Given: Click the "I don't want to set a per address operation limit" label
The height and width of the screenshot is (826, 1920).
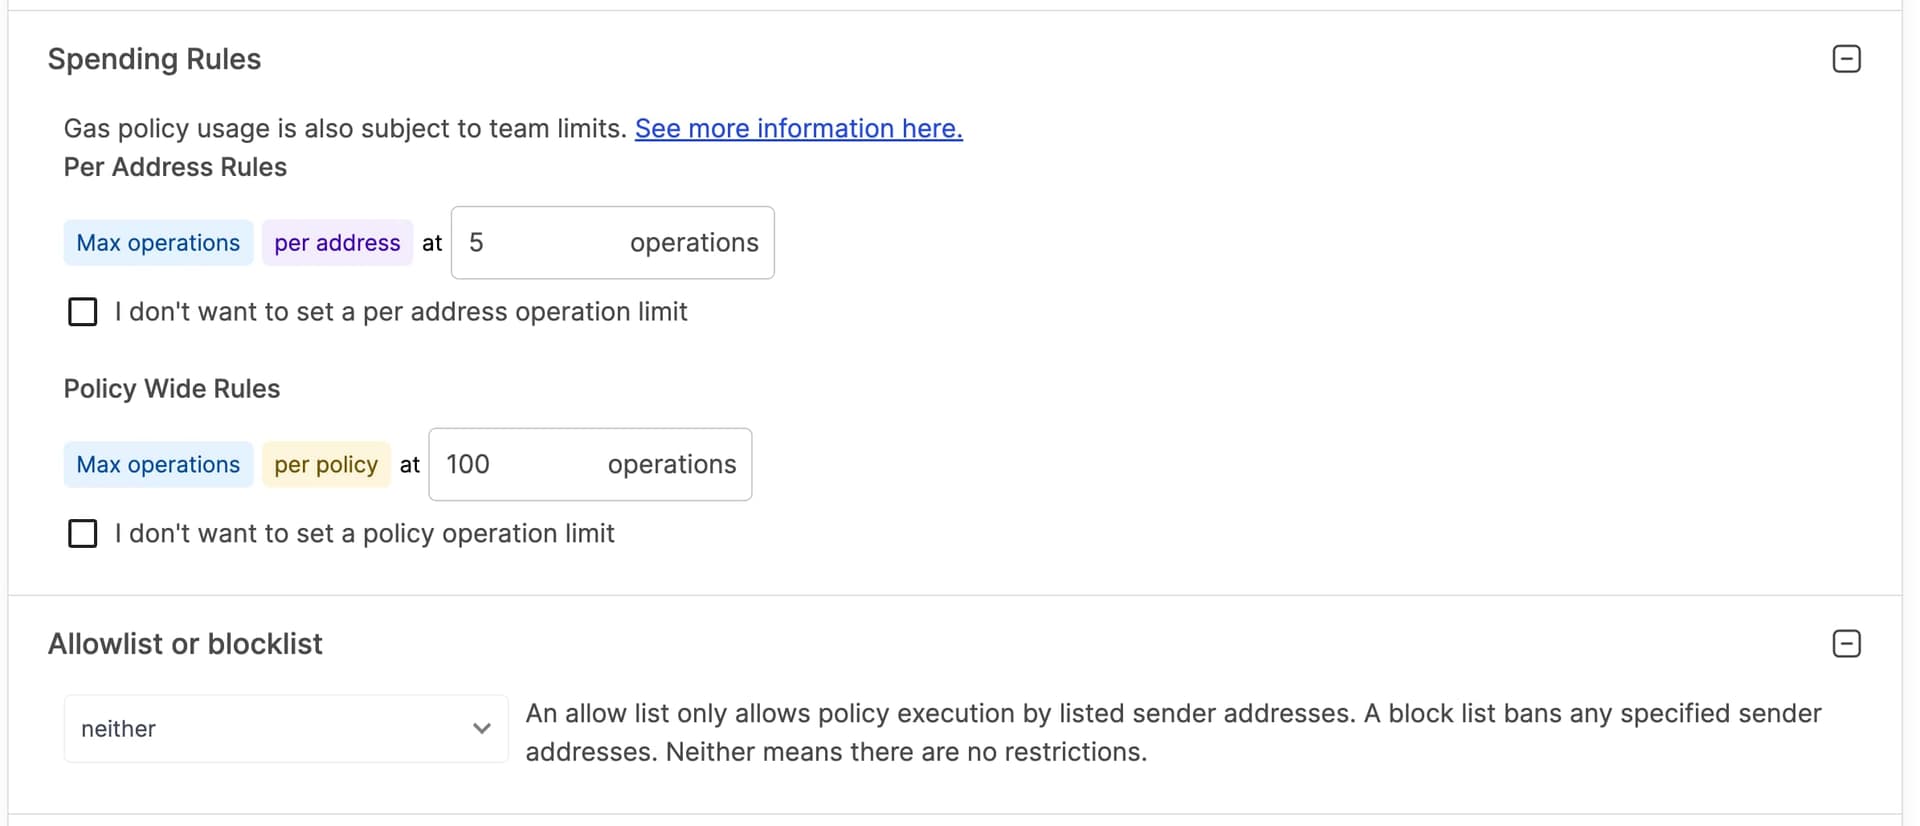Looking at the screenshot, I should [x=400, y=312].
